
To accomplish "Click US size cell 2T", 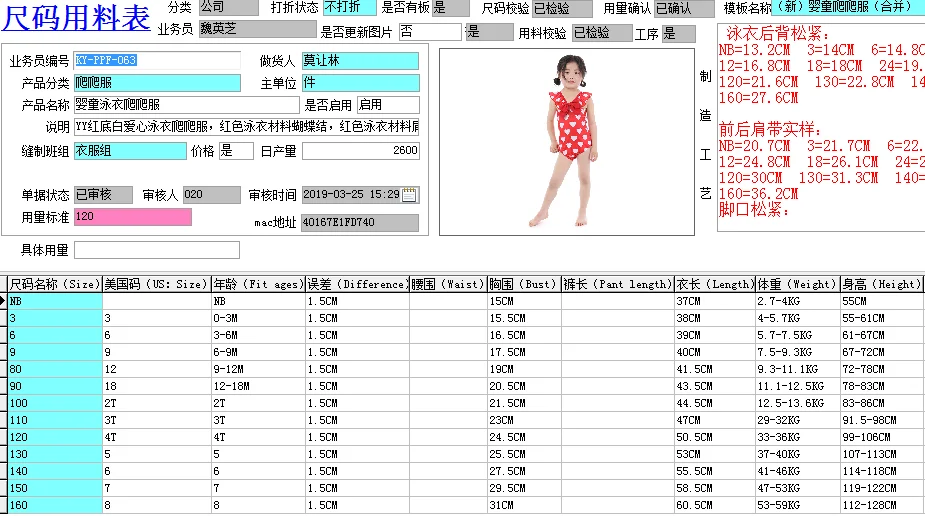I will tap(156, 403).
